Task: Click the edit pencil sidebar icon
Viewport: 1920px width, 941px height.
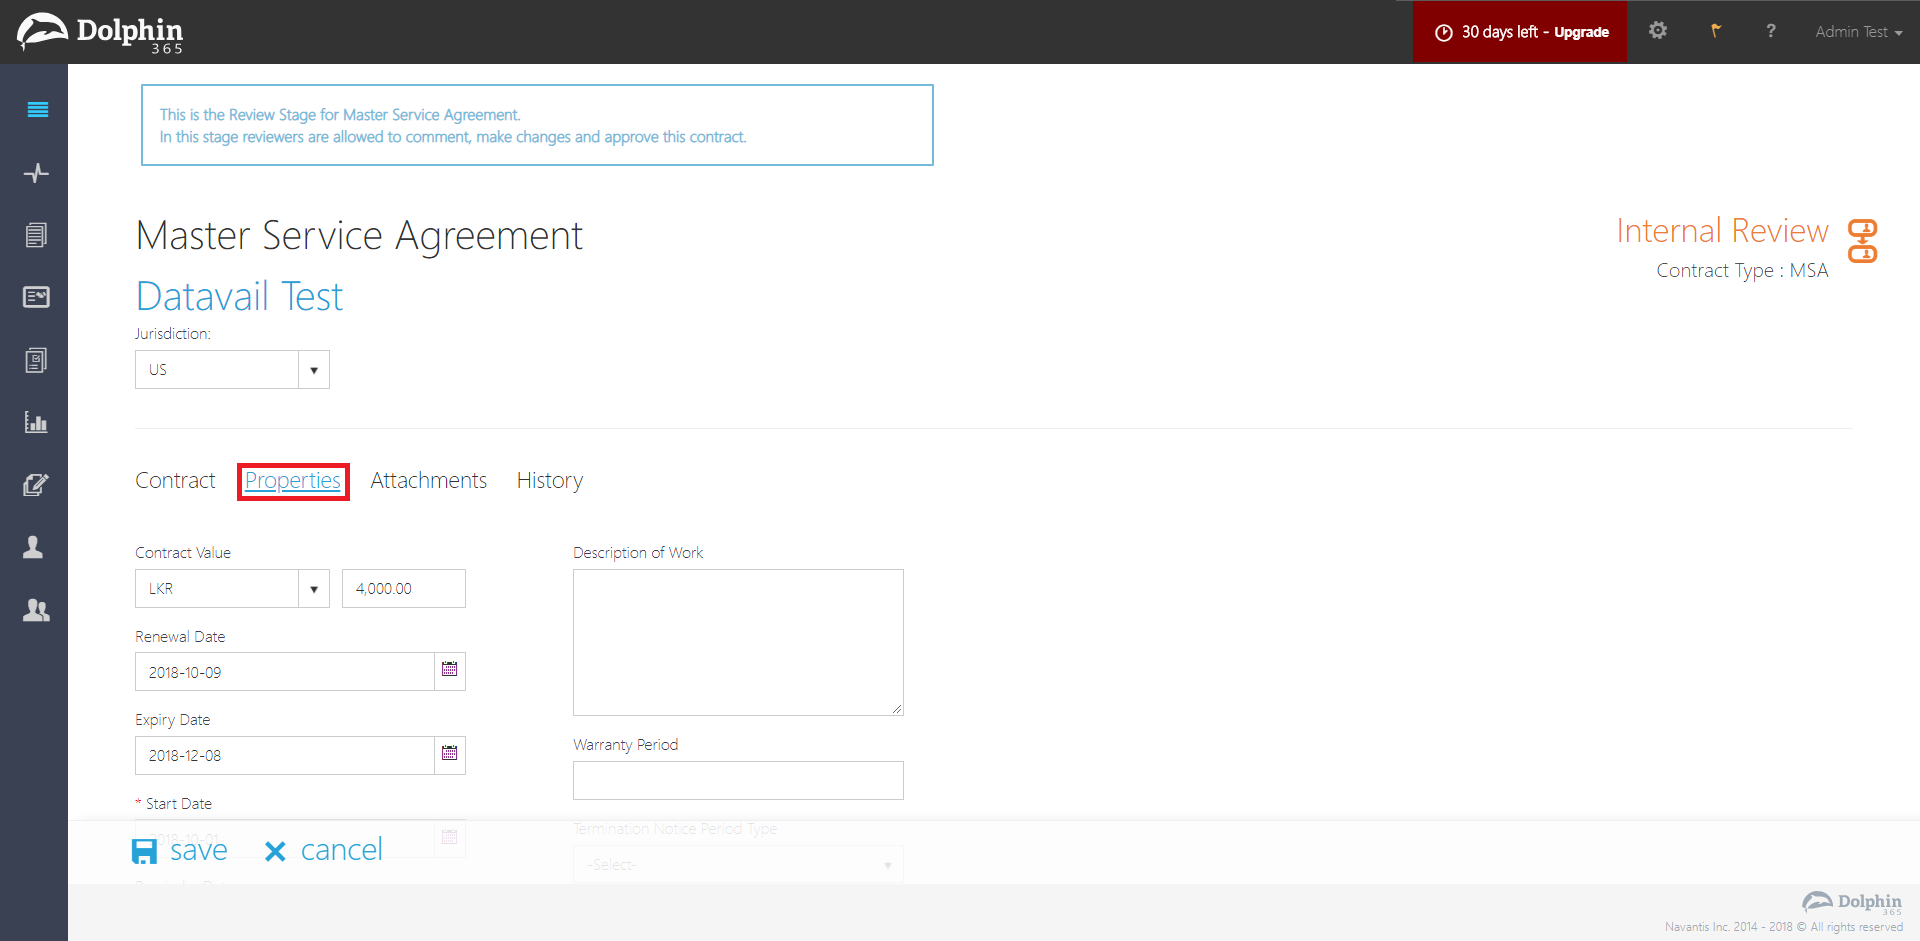Action: pyautogui.click(x=36, y=485)
